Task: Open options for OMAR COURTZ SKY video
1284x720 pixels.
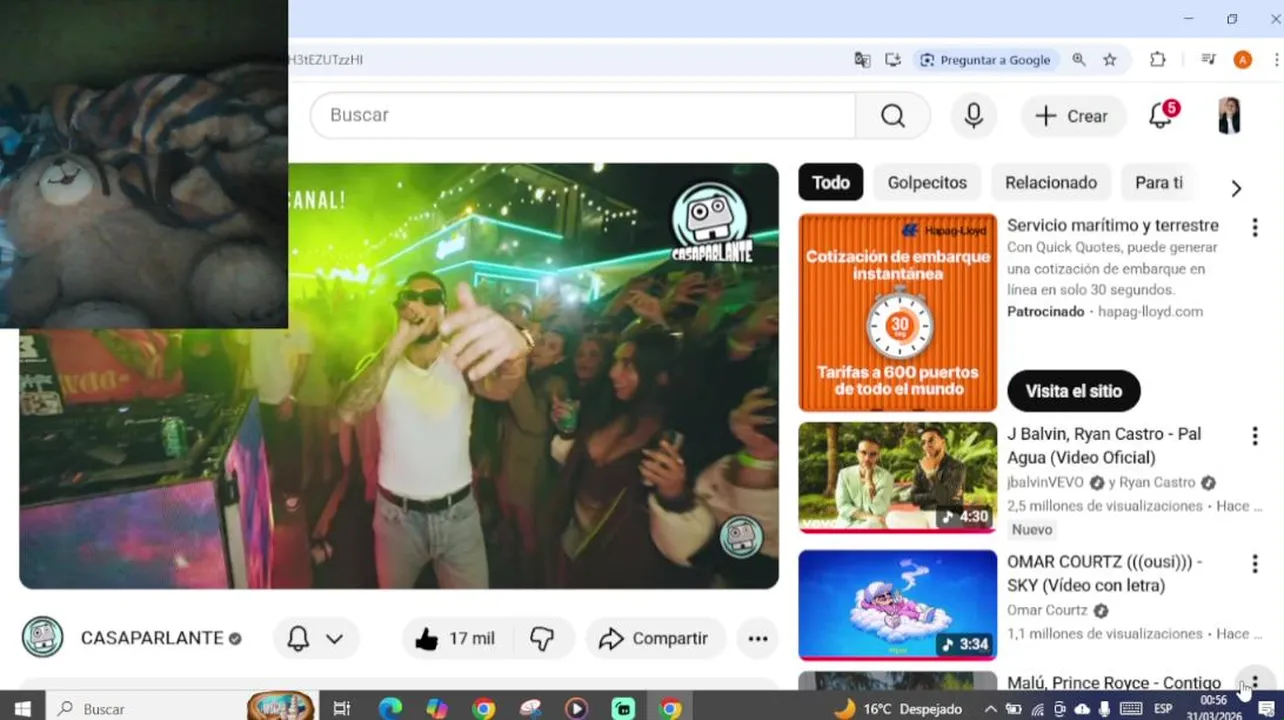Action: (x=1254, y=564)
